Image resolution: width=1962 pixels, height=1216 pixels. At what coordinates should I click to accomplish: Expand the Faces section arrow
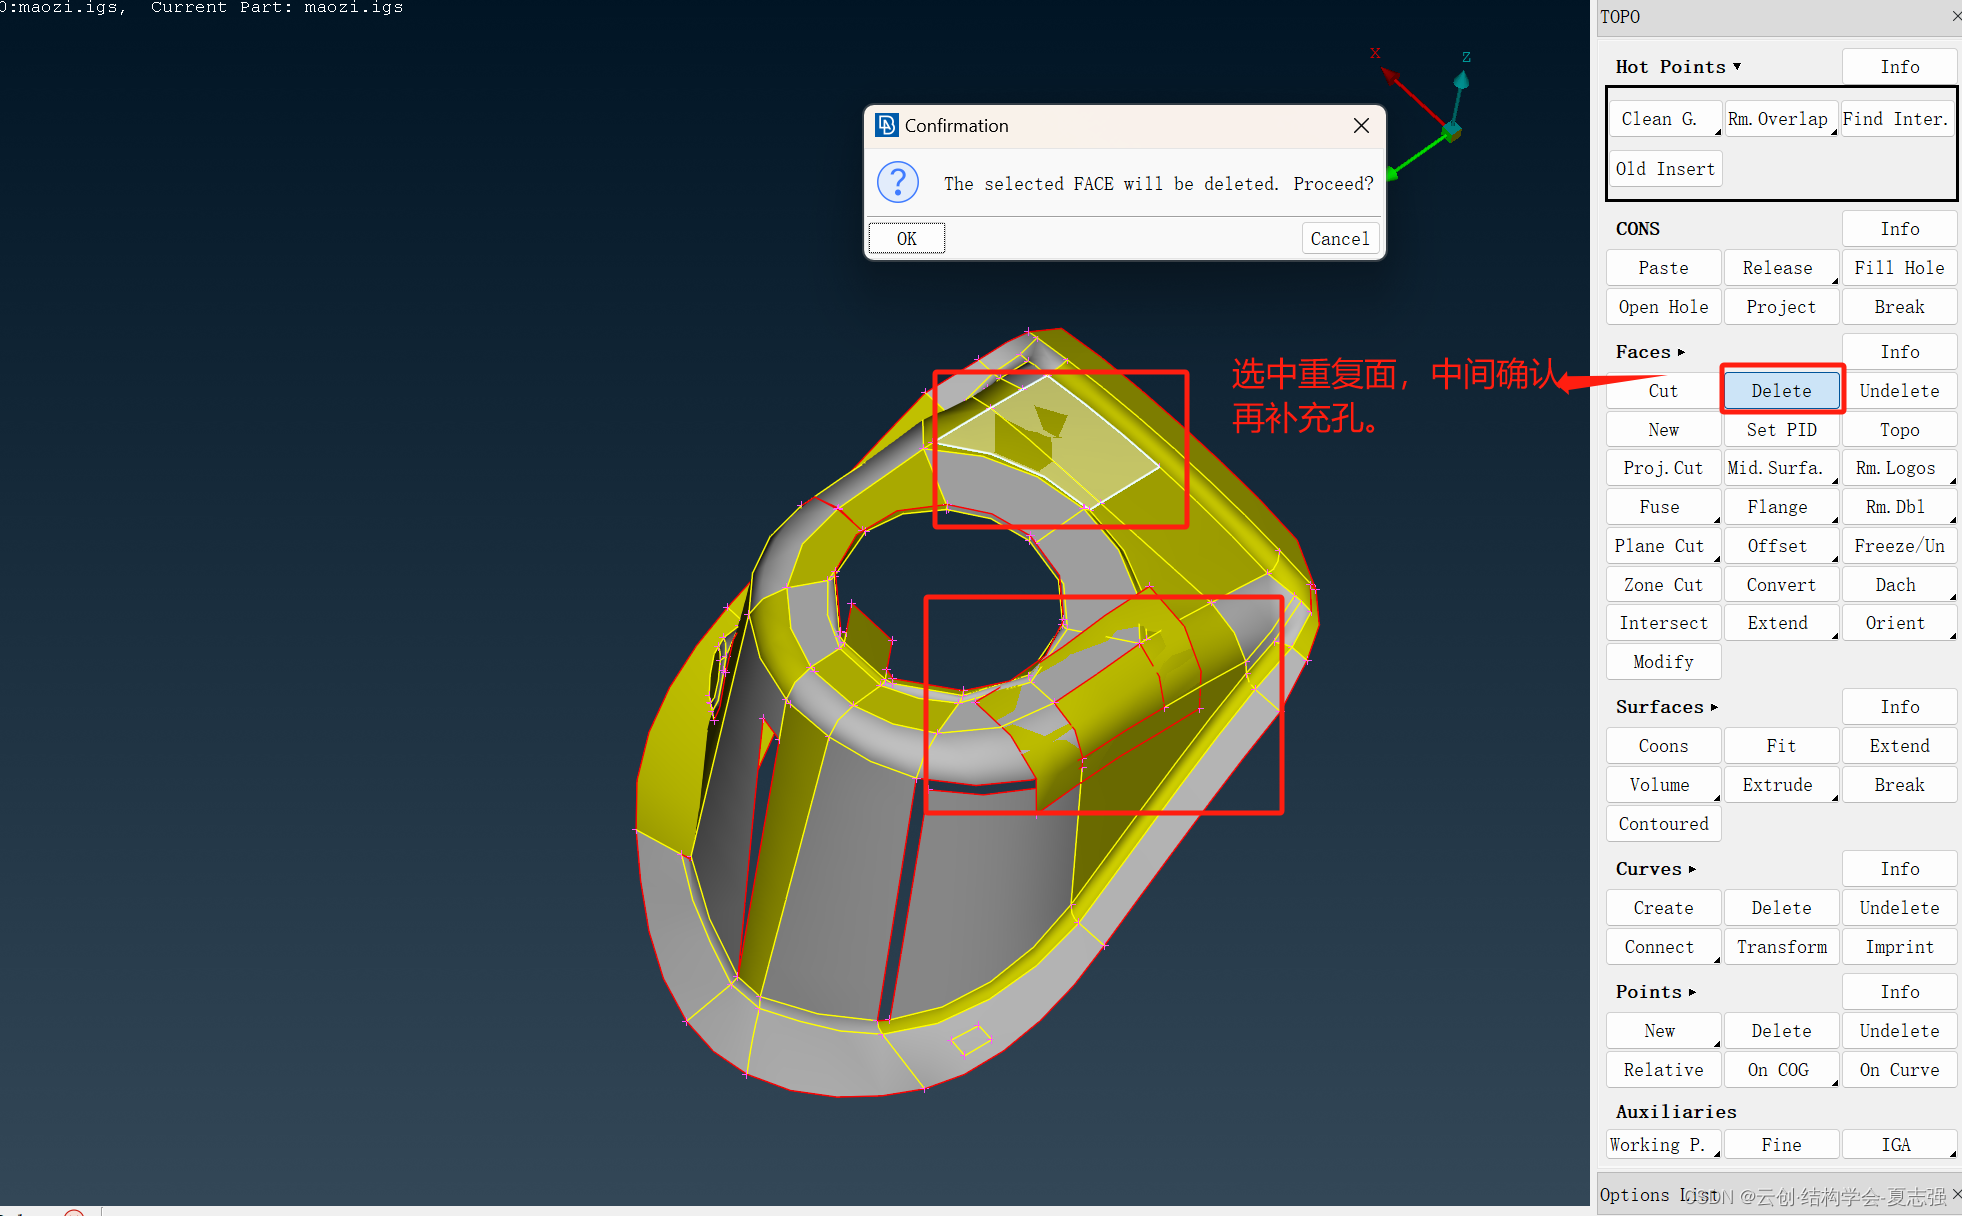coord(1681,352)
